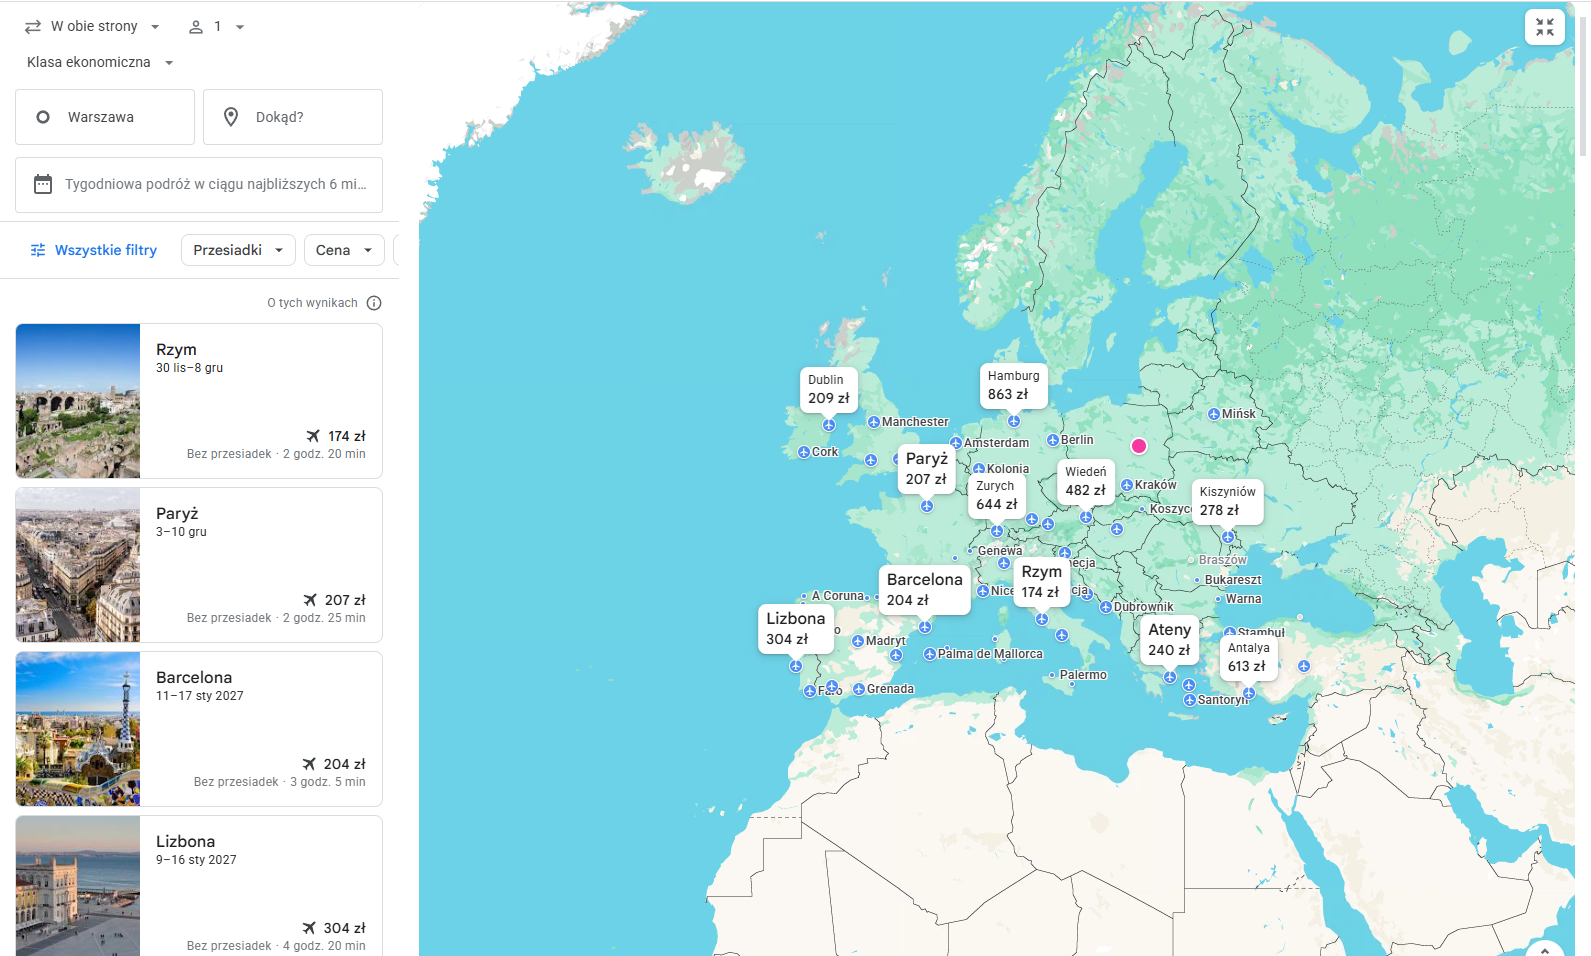Click the destination field 'Dokąd?'

(x=293, y=117)
